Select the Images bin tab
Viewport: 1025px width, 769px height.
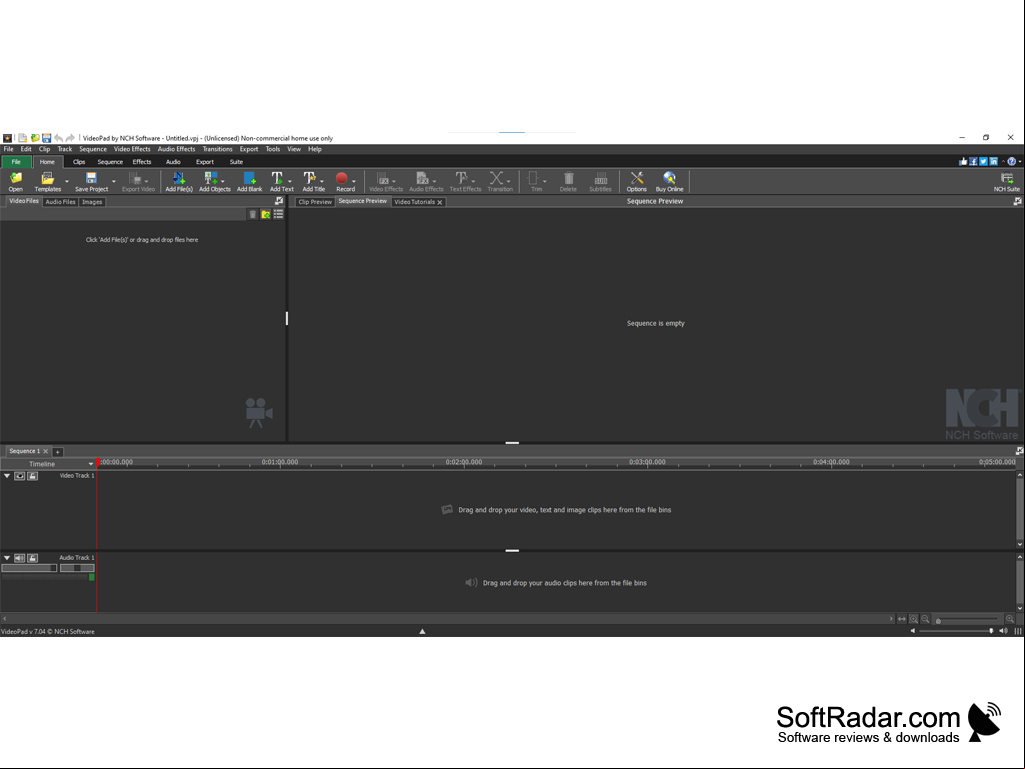point(92,202)
